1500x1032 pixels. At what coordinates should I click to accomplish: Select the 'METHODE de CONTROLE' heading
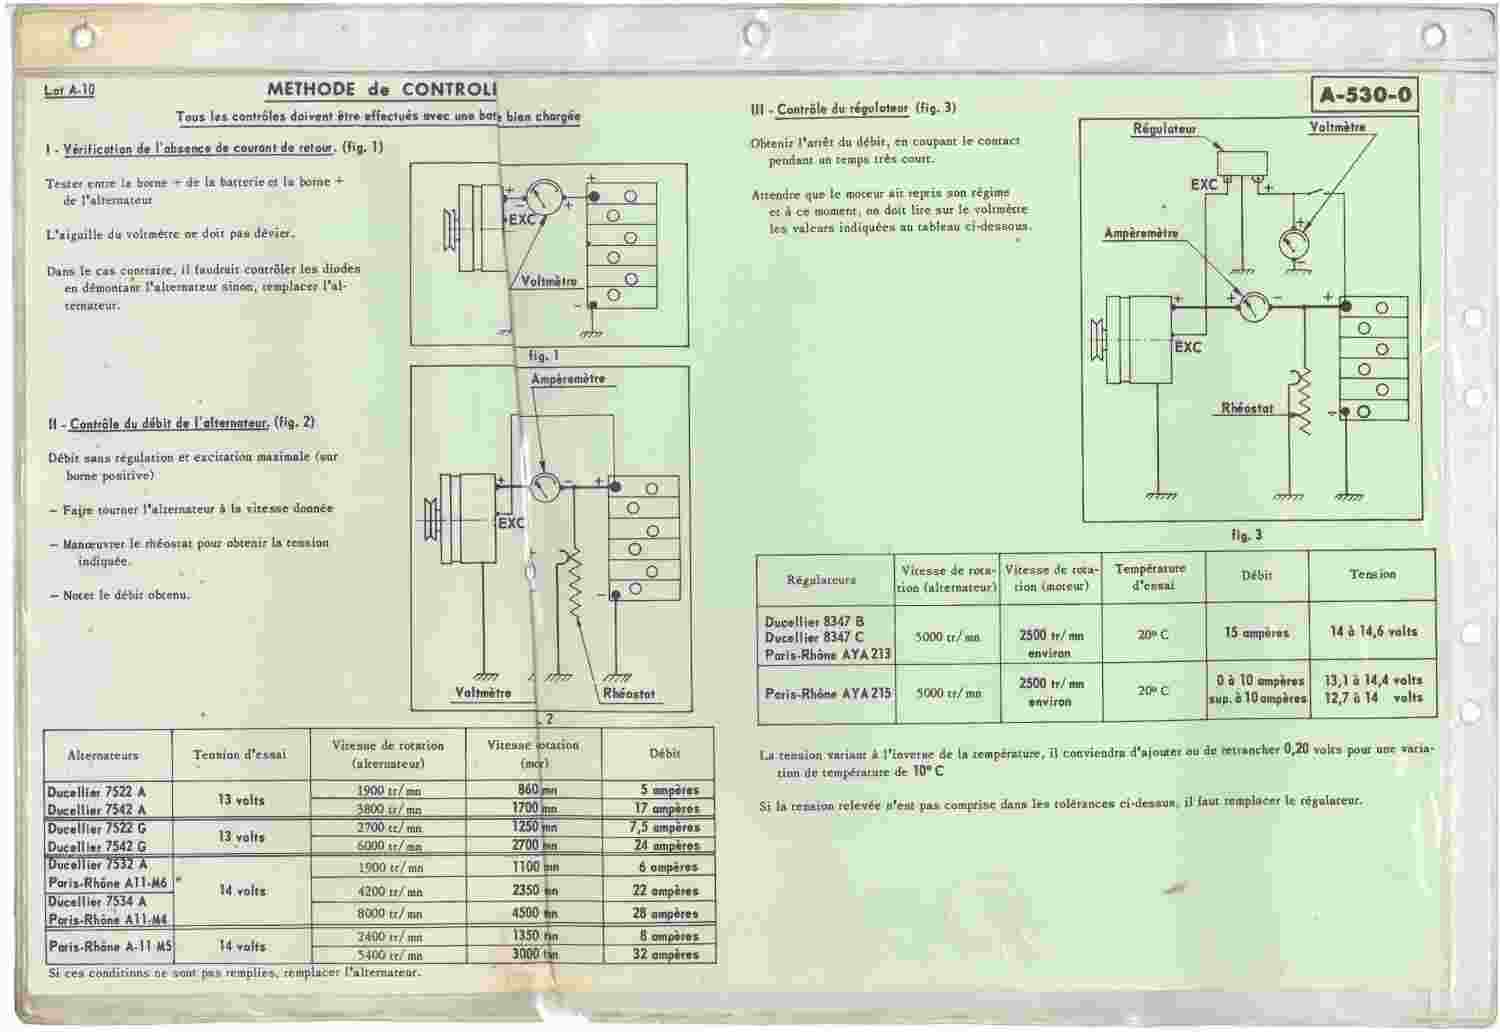381,88
